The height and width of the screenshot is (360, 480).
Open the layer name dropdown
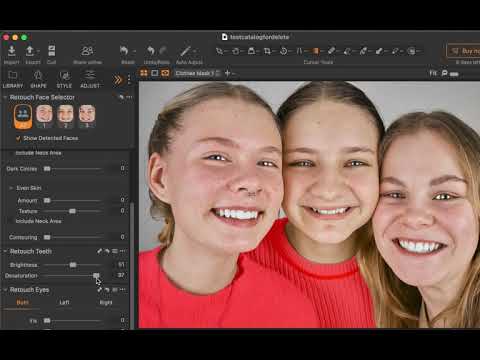point(198,73)
